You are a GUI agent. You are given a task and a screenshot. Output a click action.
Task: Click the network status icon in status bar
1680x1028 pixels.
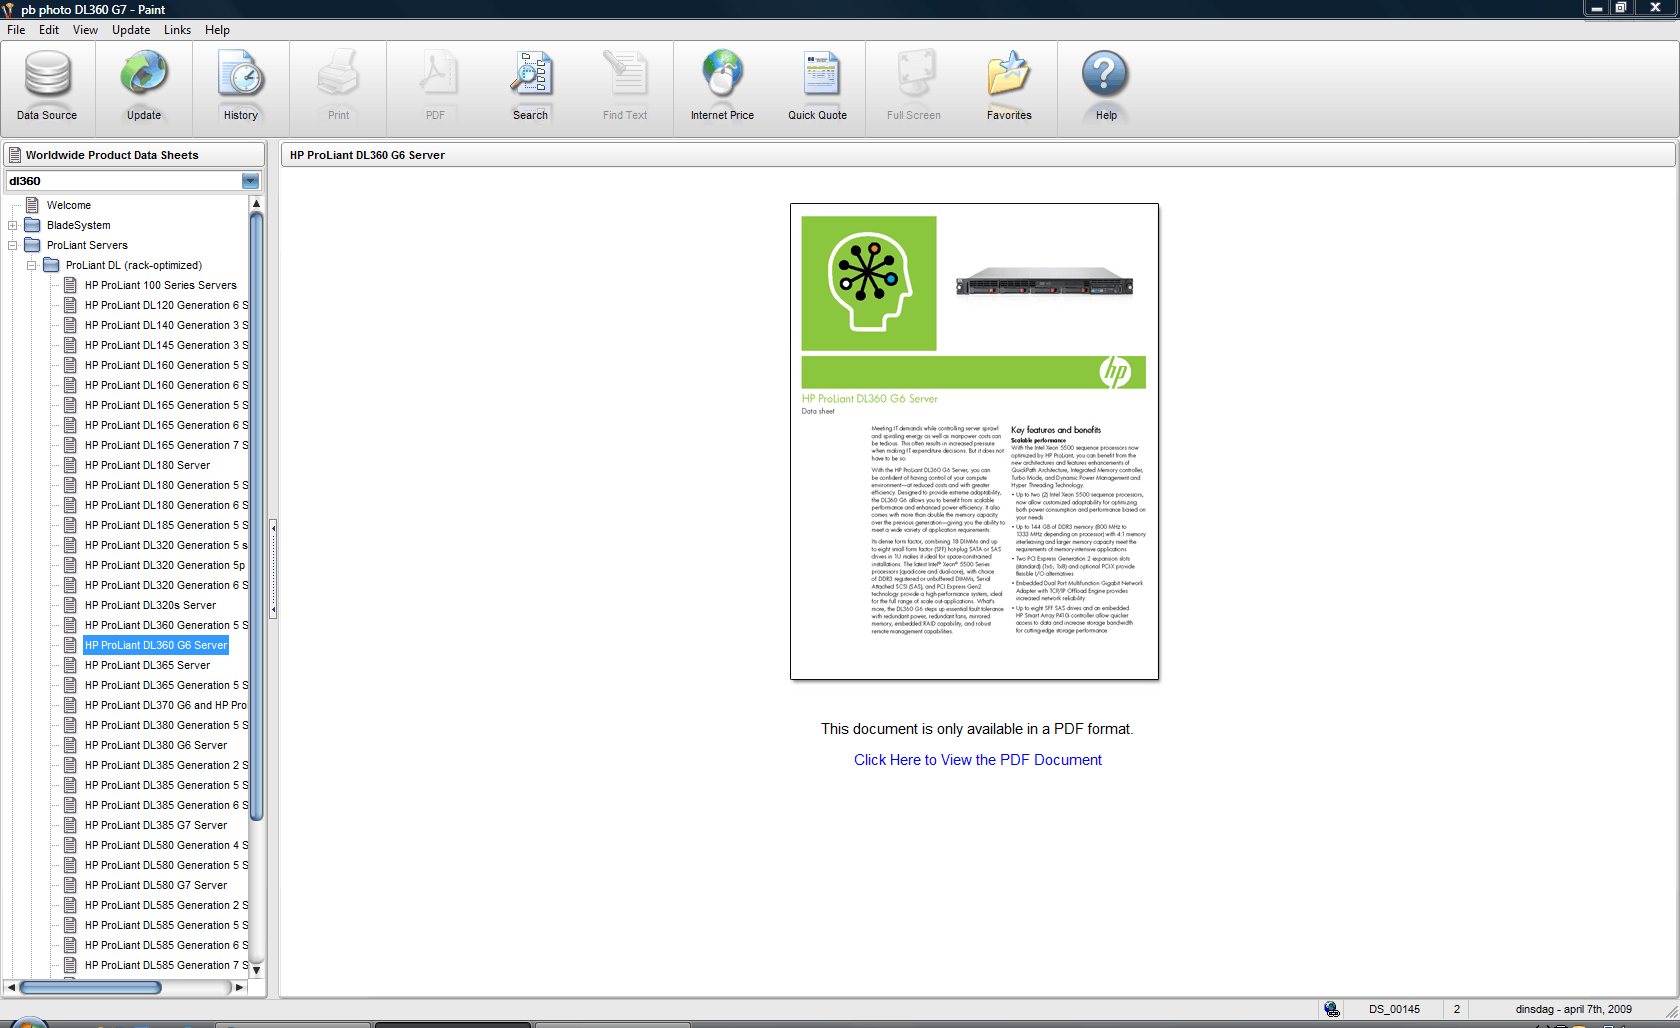tap(1332, 1009)
